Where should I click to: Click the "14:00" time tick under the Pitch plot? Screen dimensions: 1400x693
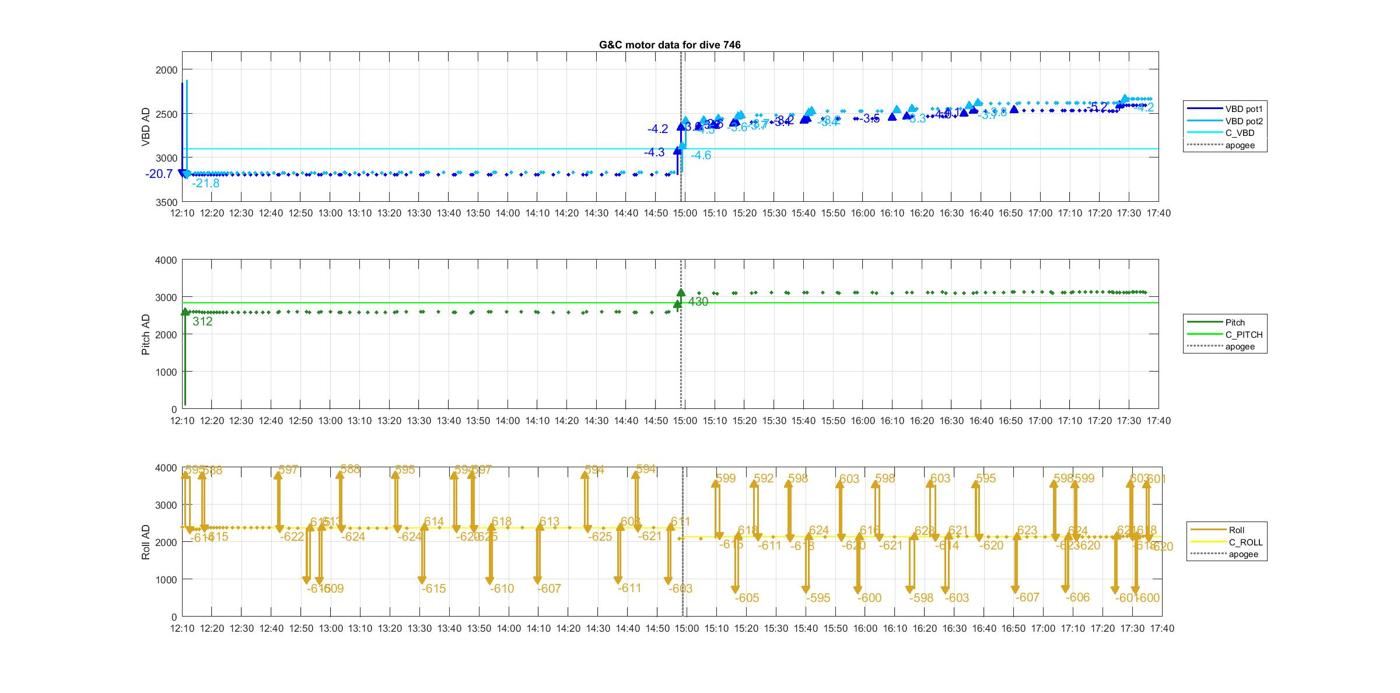[x=508, y=421]
